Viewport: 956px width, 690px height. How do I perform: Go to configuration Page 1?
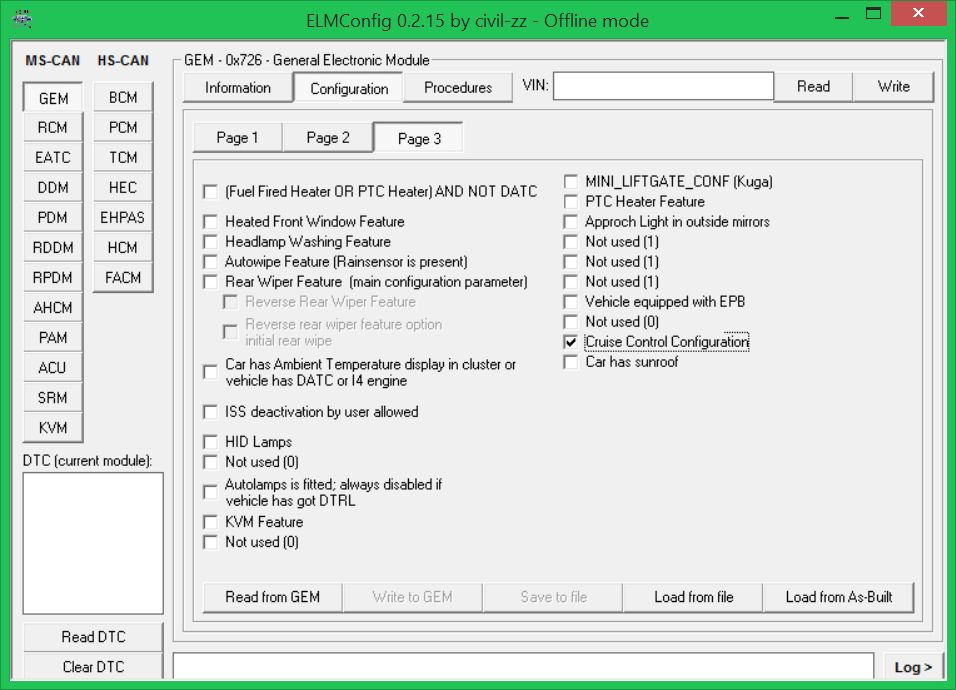[237, 138]
